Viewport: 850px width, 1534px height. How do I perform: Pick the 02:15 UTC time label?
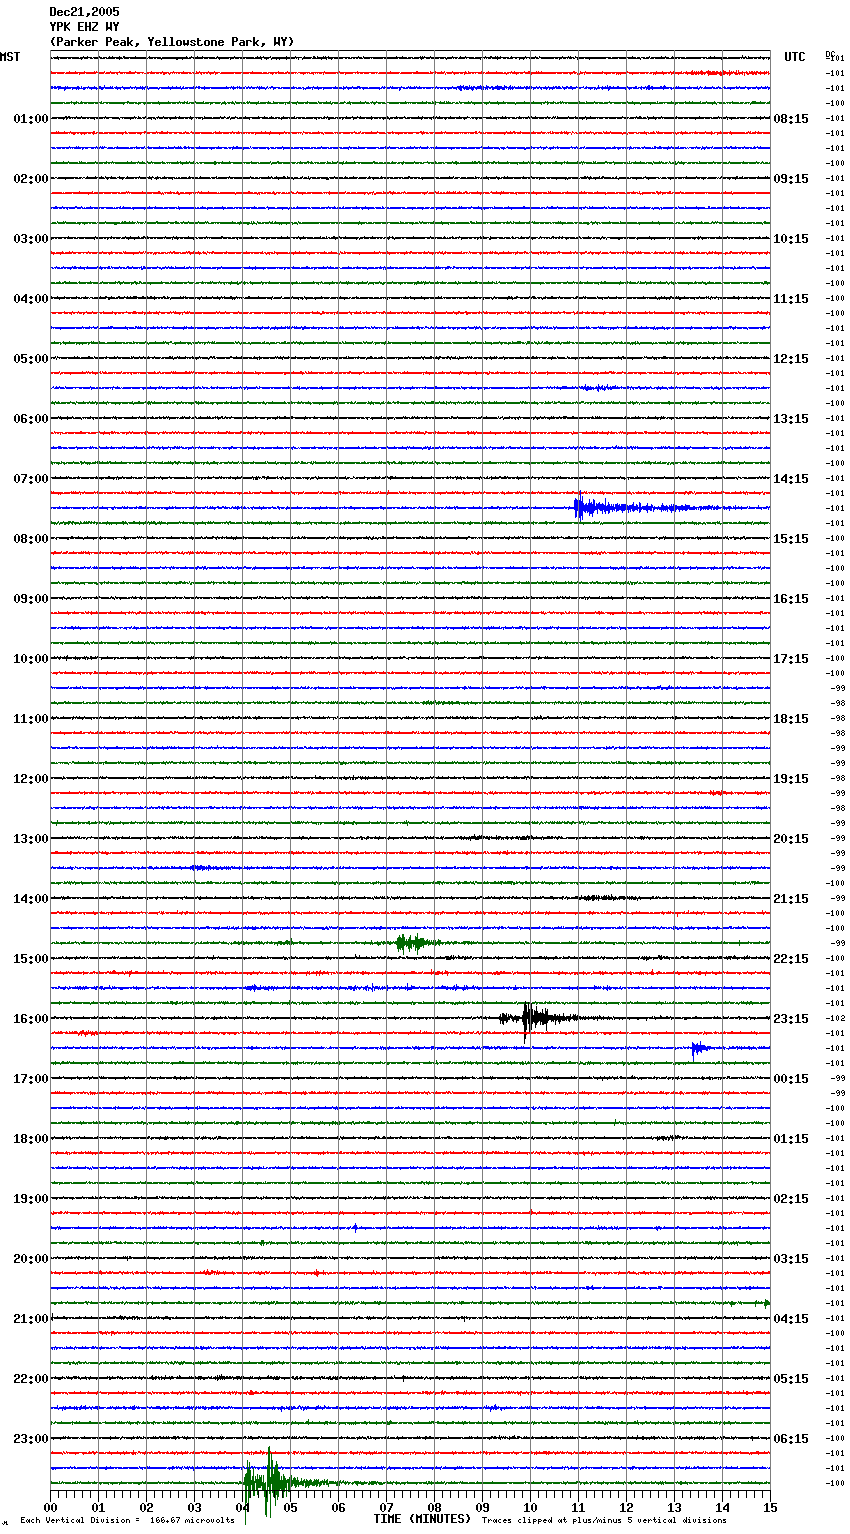(x=791, y=1199)
